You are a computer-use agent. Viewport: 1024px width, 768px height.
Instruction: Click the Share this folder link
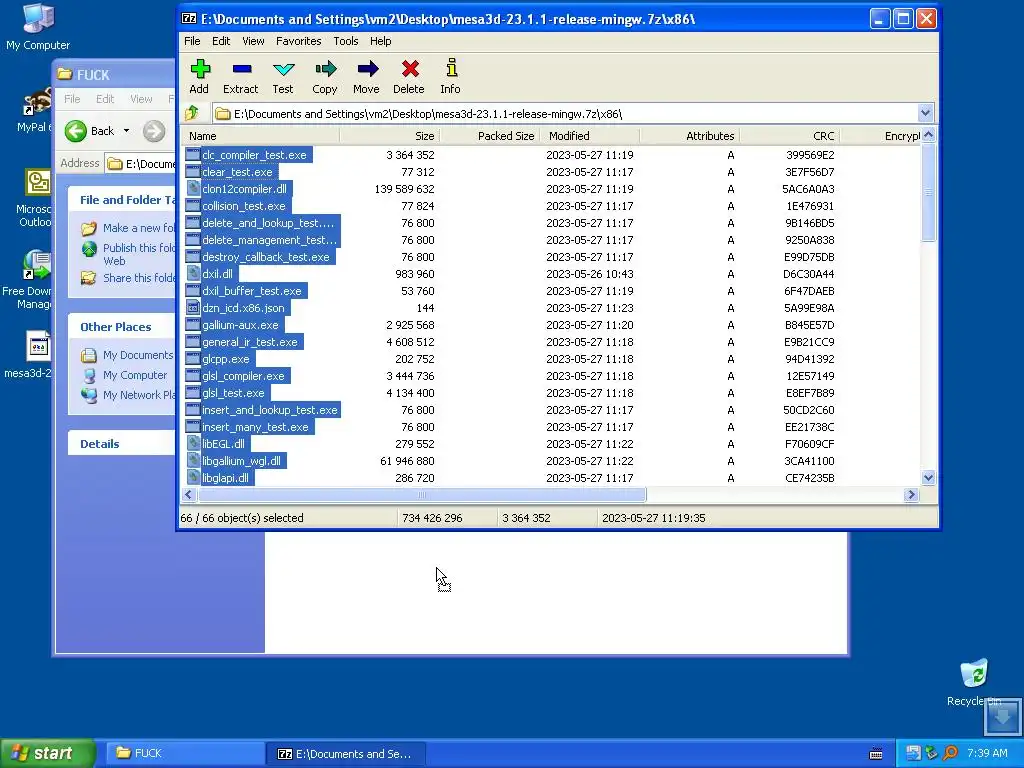click(139, 278)
